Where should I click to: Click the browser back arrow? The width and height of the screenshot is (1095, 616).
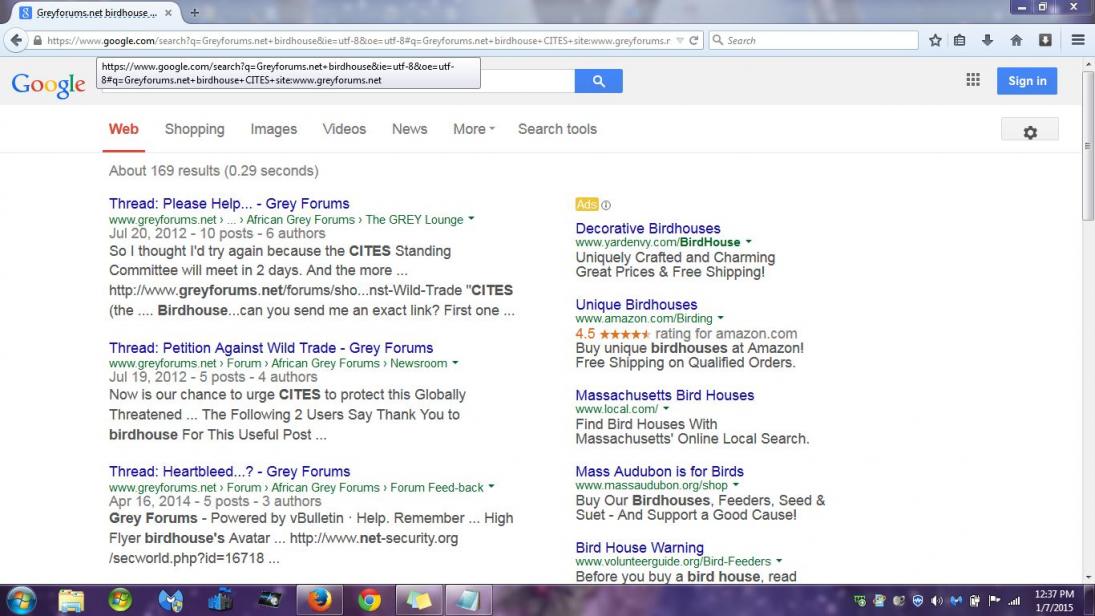coord(16,40)
